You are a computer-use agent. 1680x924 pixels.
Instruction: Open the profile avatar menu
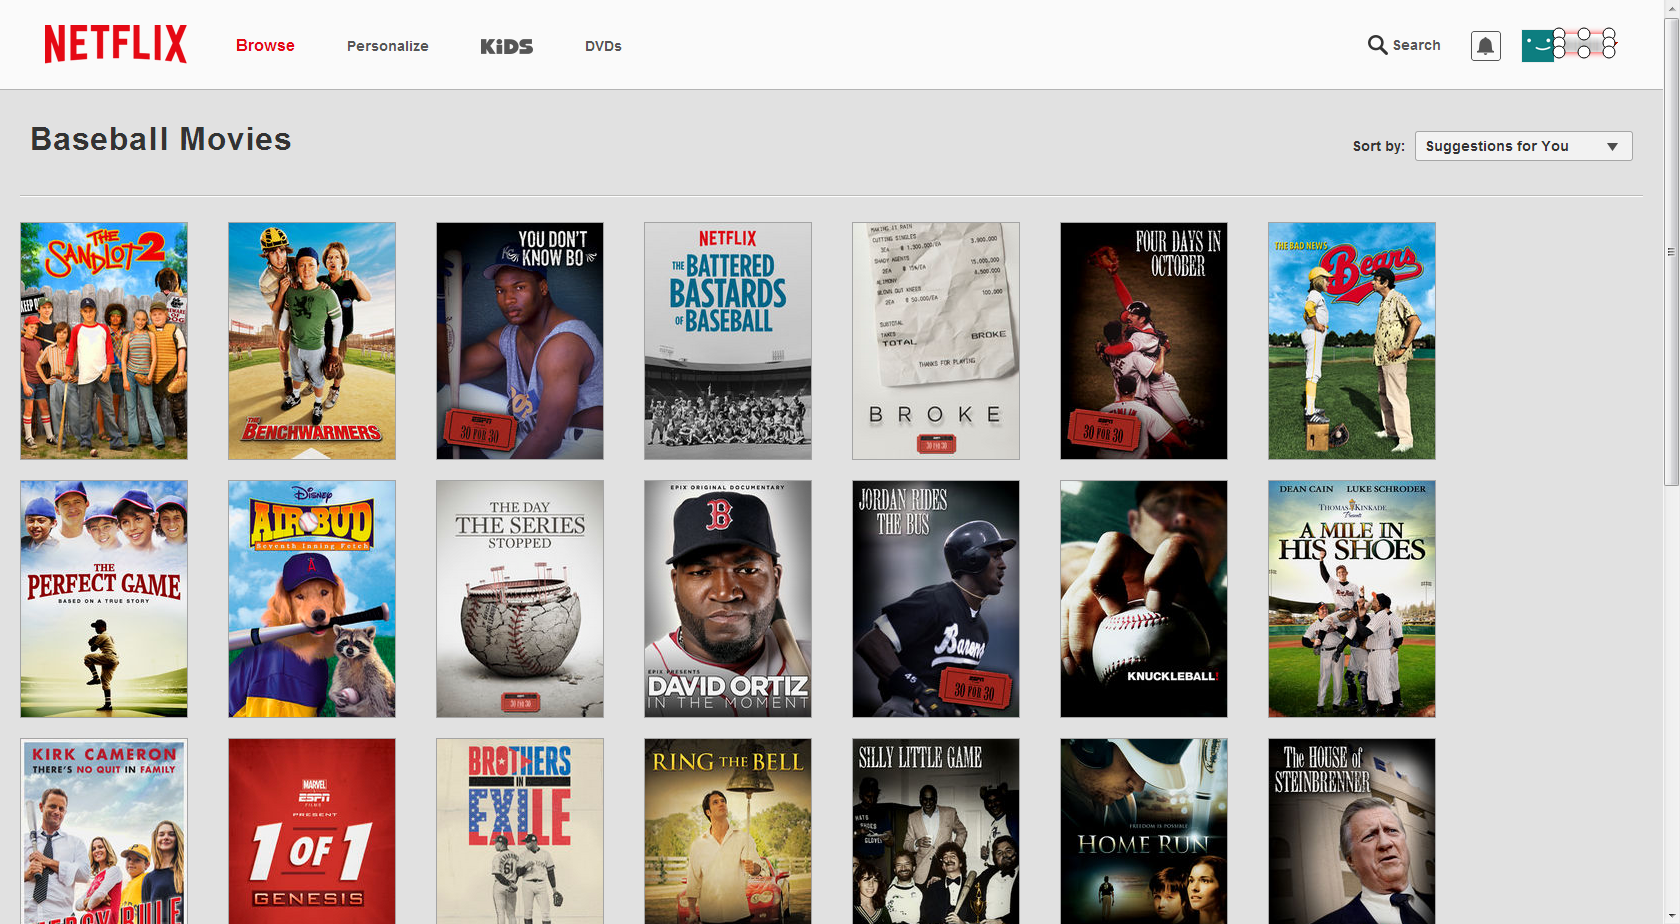pyautogui.click(x=1569, y=45)
